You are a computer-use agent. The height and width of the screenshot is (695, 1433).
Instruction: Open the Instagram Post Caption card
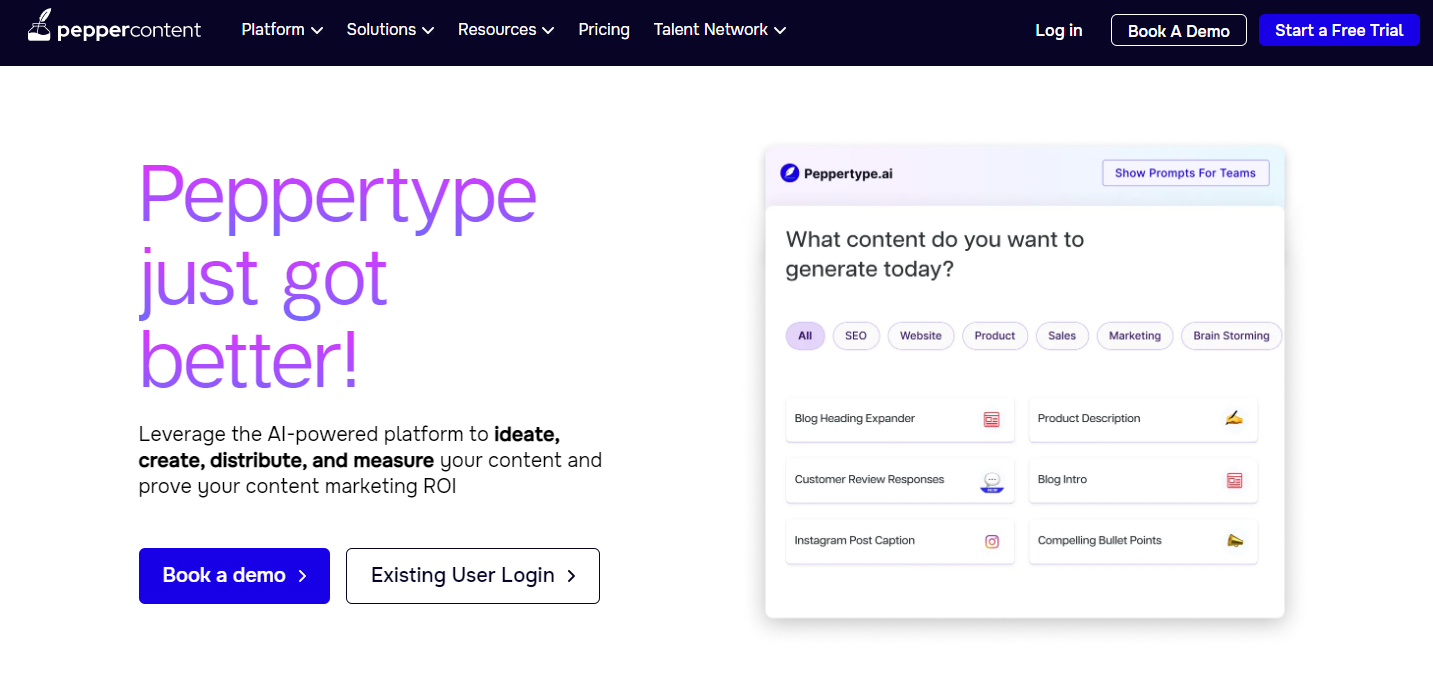(x=900, y=541)
